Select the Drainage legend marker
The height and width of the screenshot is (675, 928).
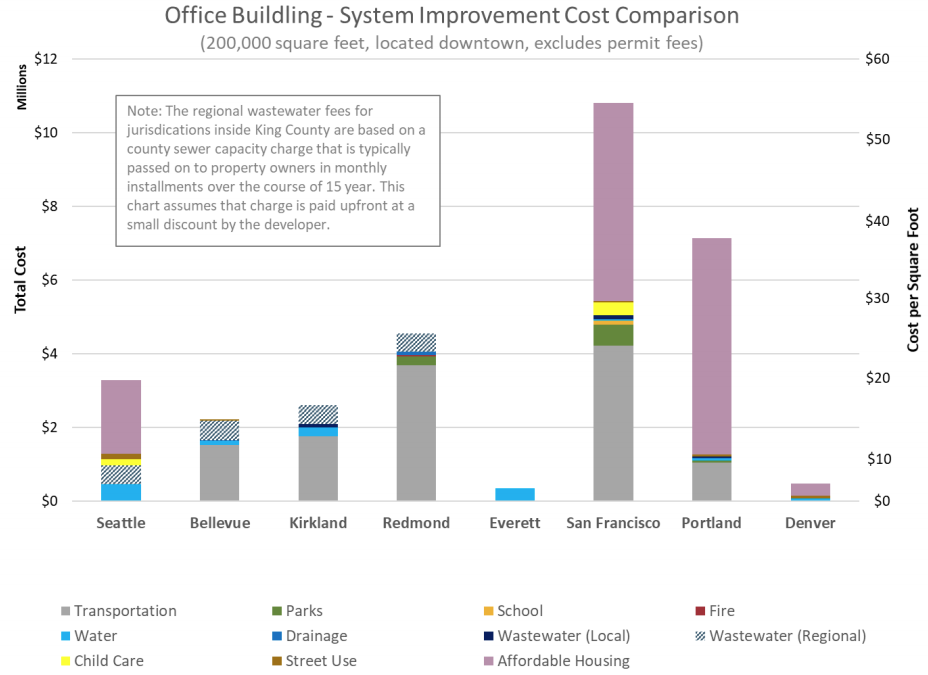[277, 636]
